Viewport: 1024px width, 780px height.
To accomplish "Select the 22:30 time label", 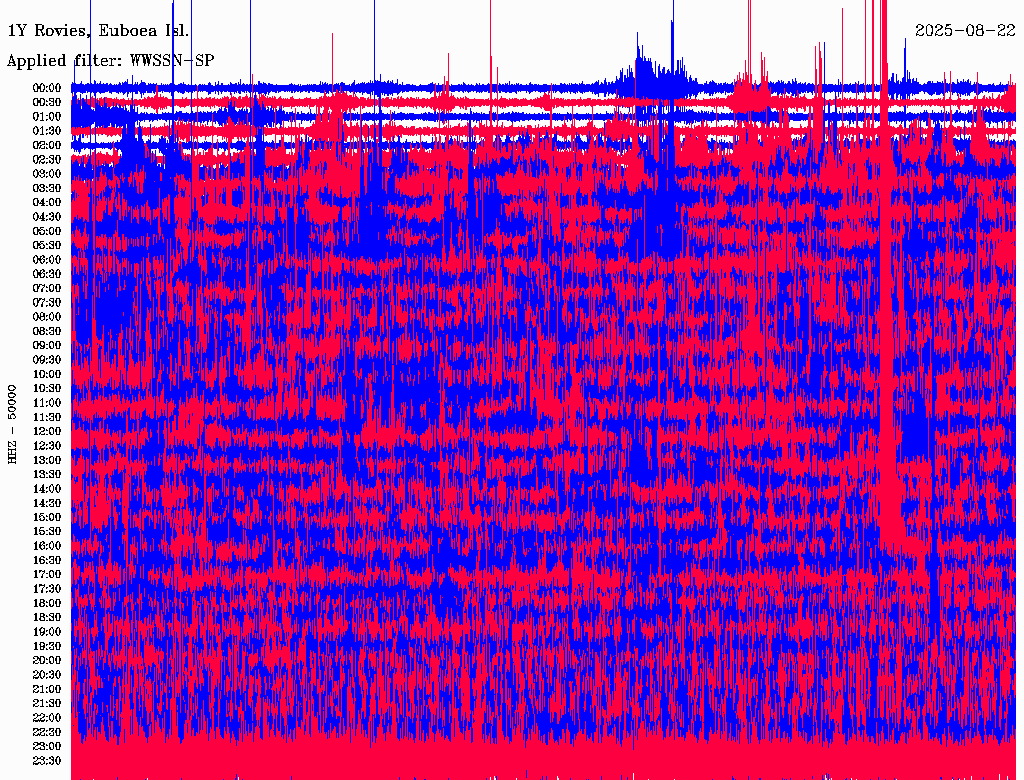I will click(47, 732).
